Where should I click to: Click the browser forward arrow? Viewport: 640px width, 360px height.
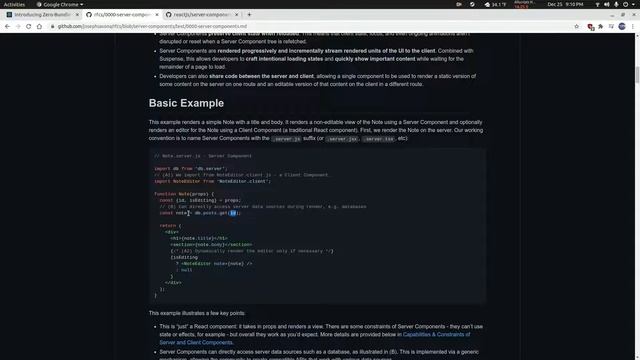(18, 27)
